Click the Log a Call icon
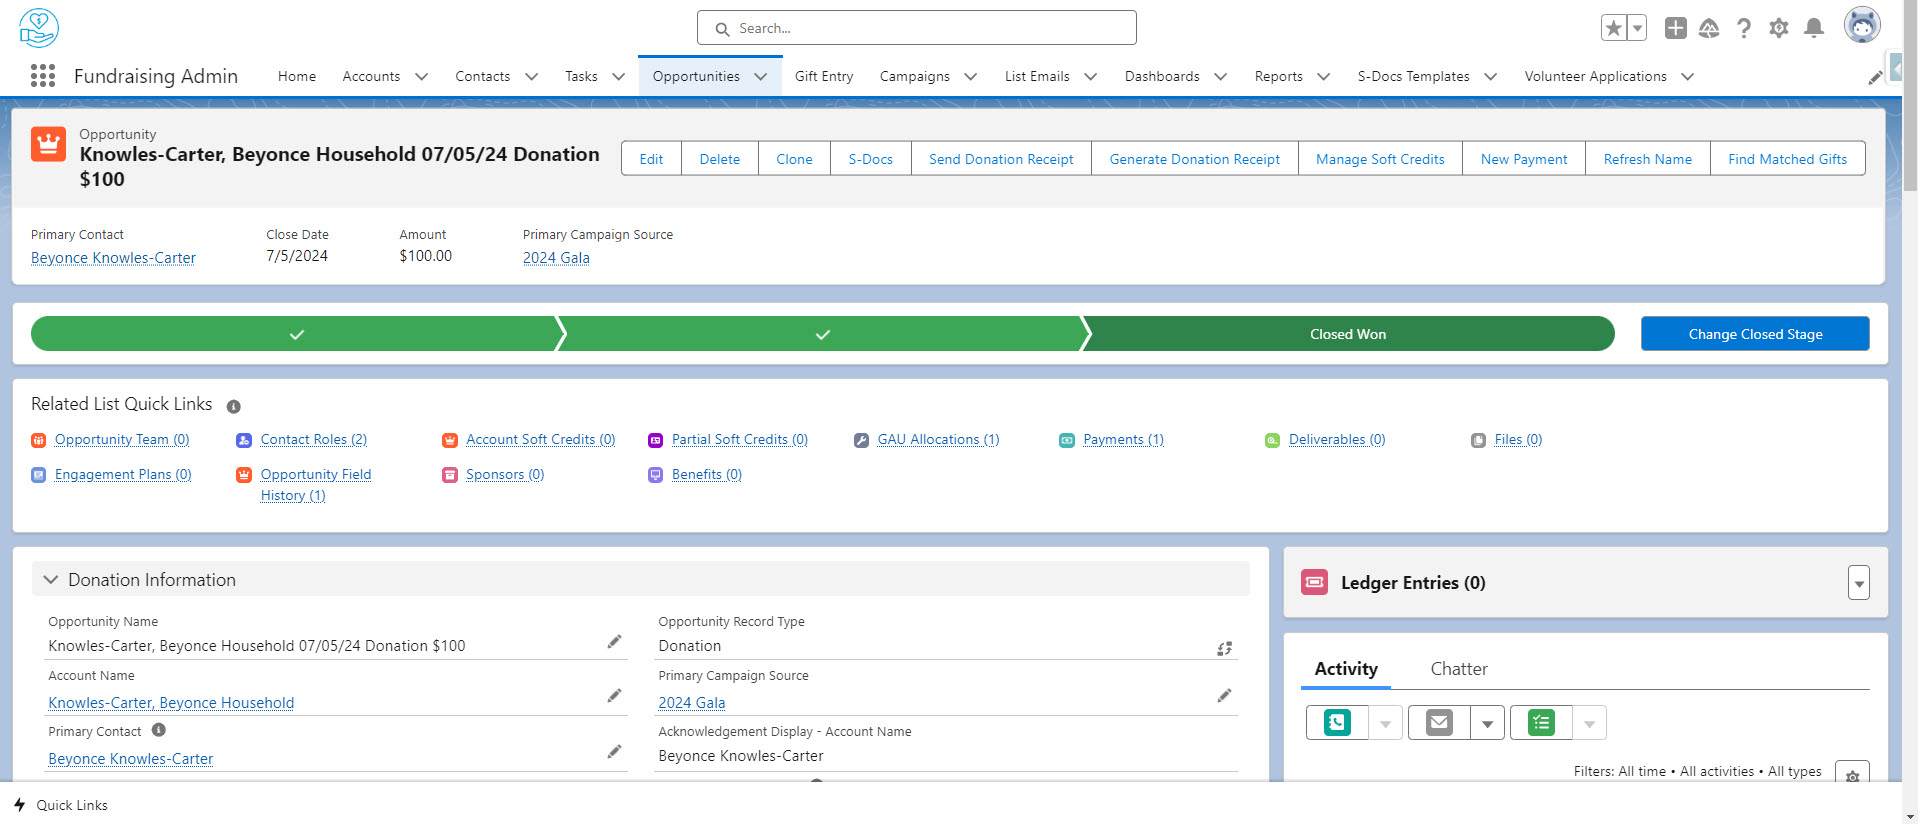1918x824 pixels. click(x=1337, y=722)
